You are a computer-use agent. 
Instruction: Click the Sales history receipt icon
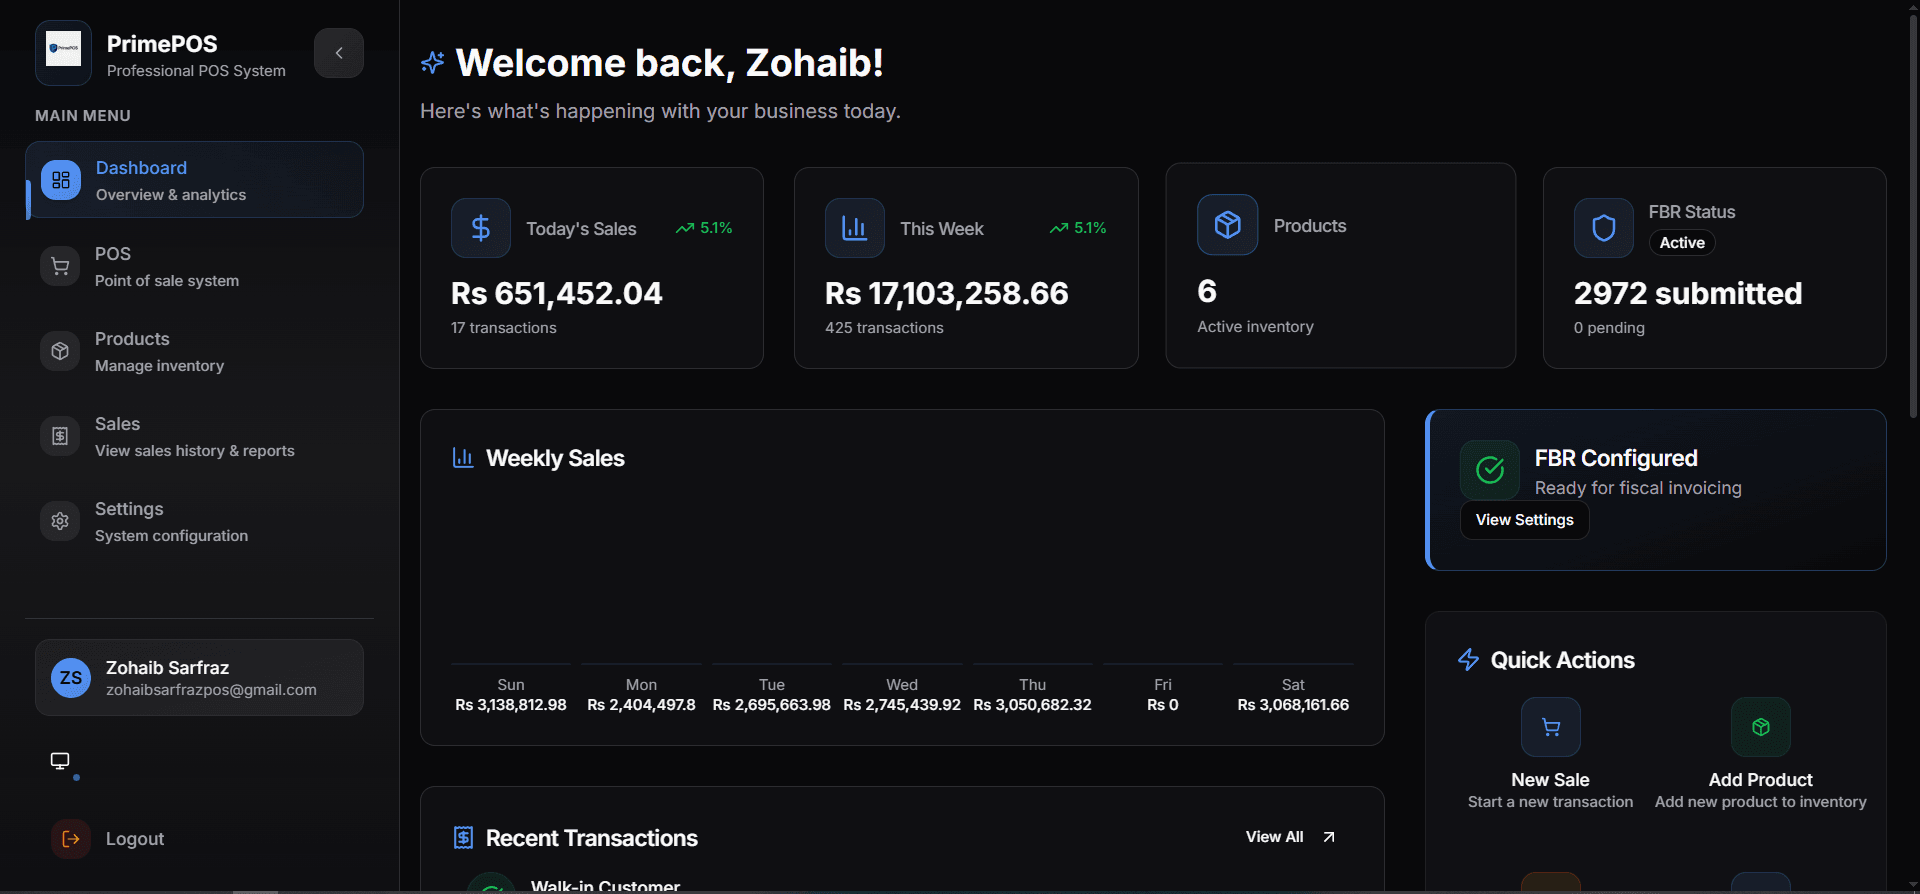pyautogui.click(x=60, y=435)
